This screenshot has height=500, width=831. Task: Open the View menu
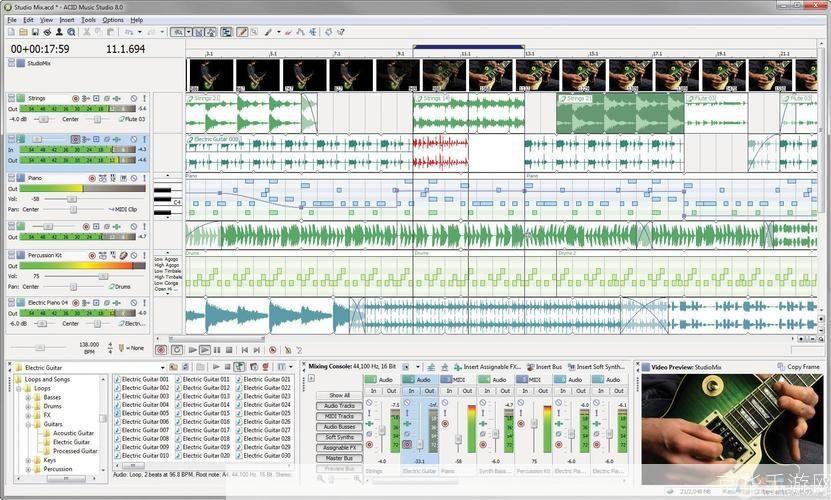coord(46,20)
